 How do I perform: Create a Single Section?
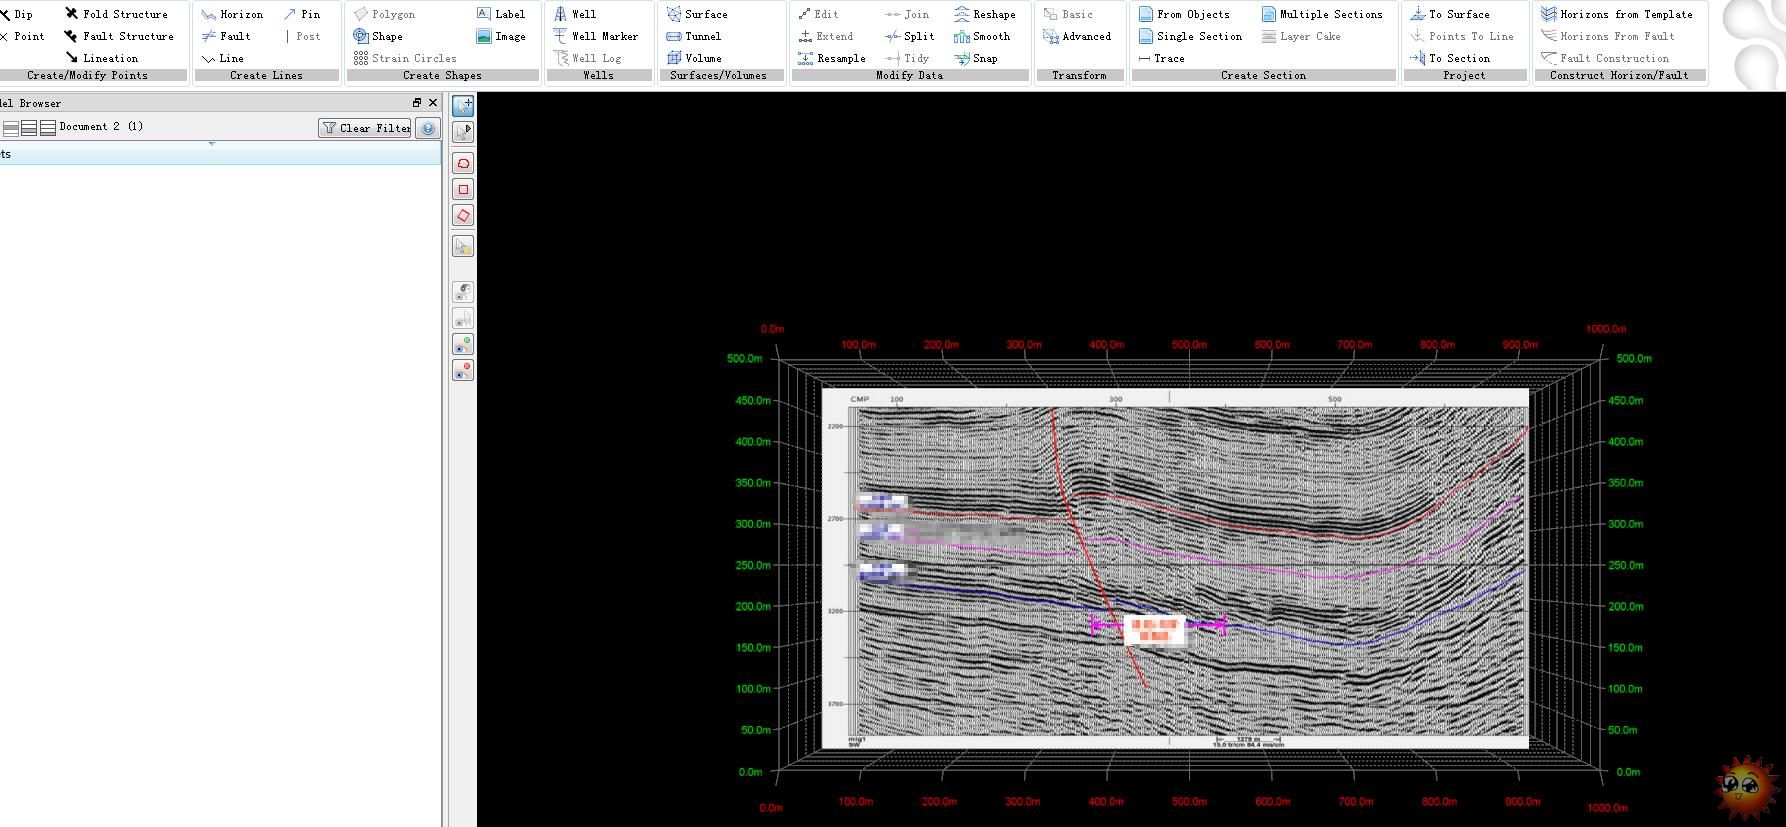click(1190, 36)
